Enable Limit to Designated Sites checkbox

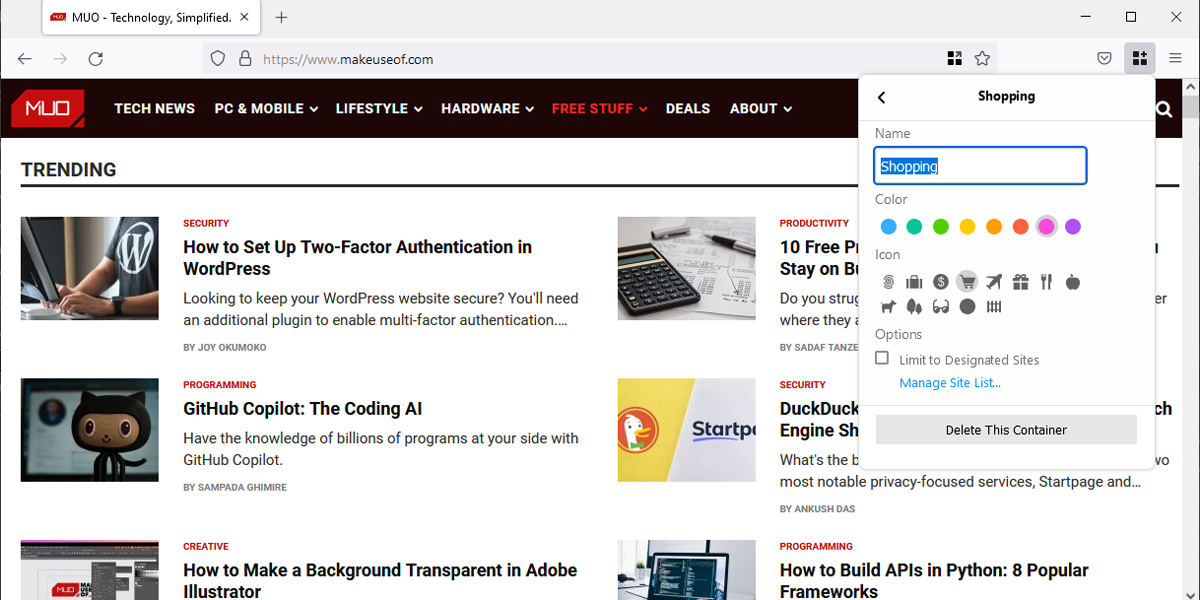click(x=882, y=358)
